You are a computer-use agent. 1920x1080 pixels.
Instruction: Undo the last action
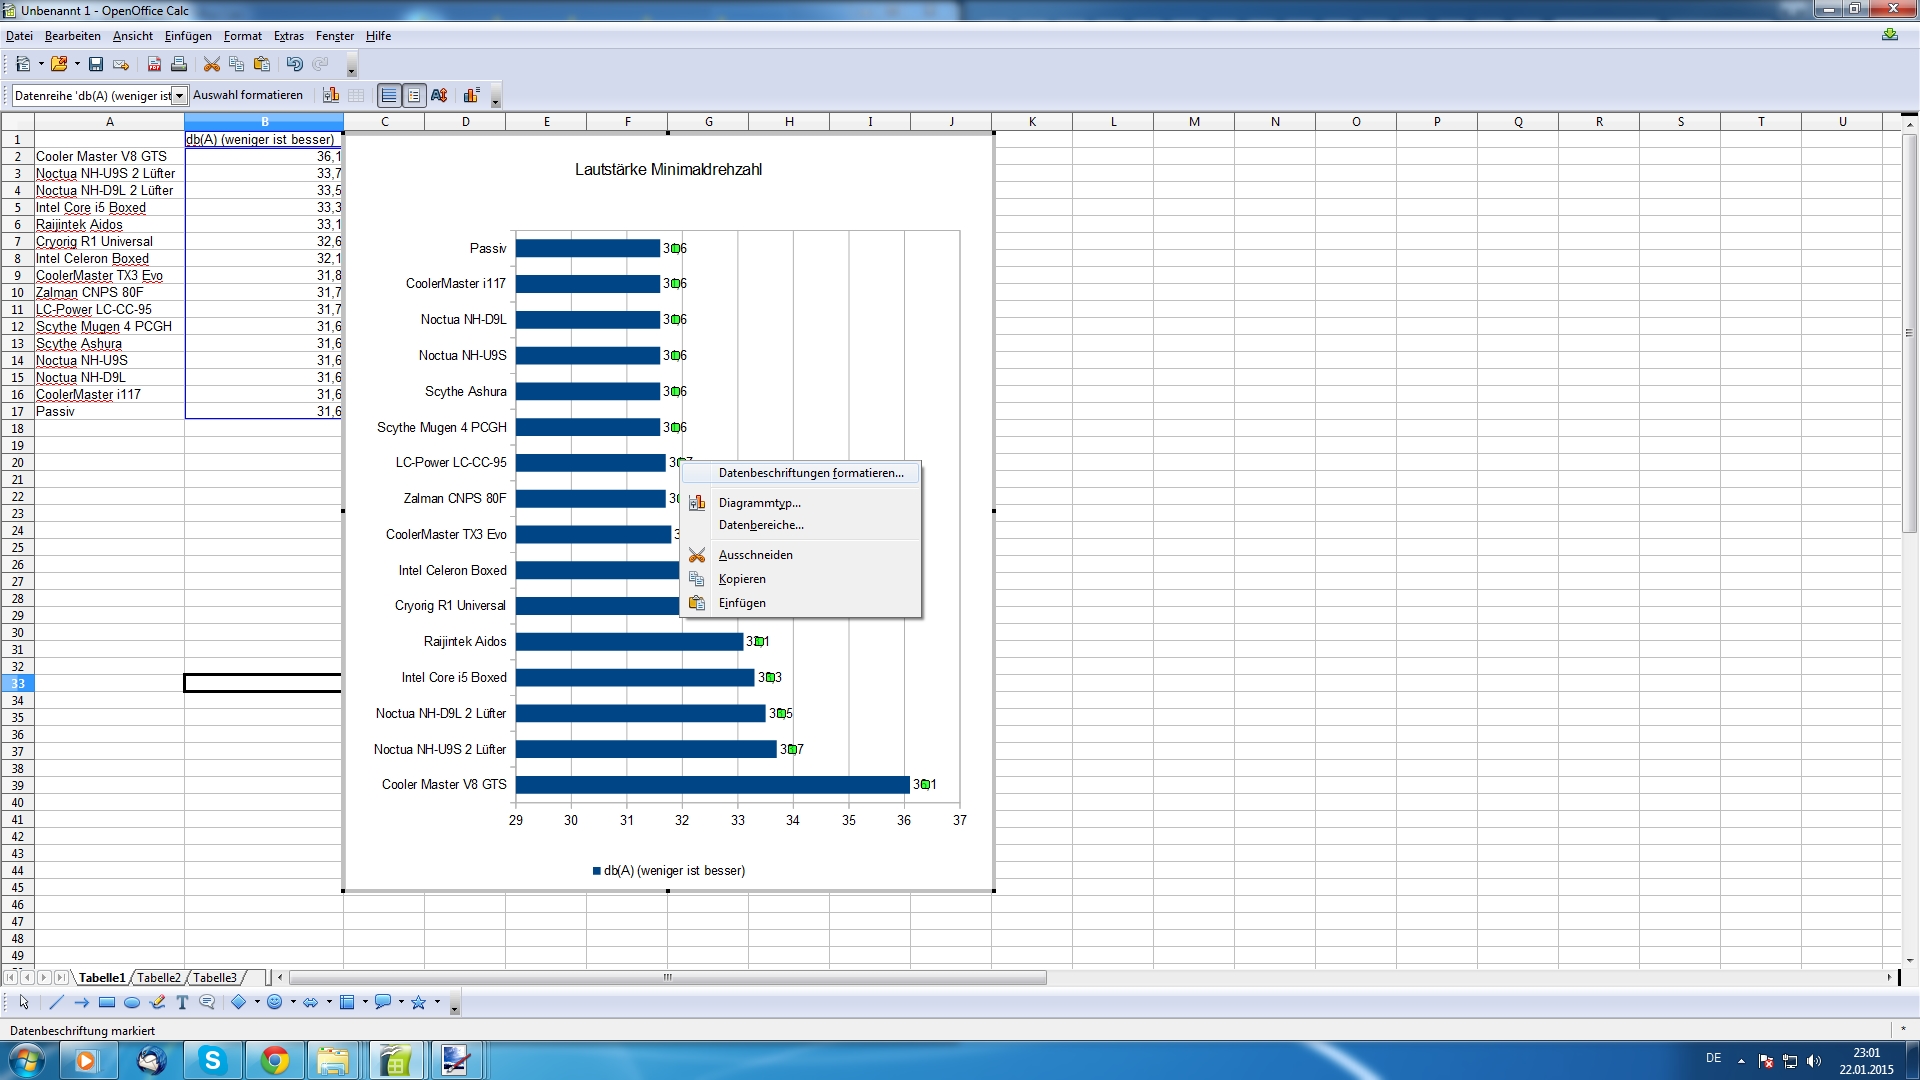294,64
